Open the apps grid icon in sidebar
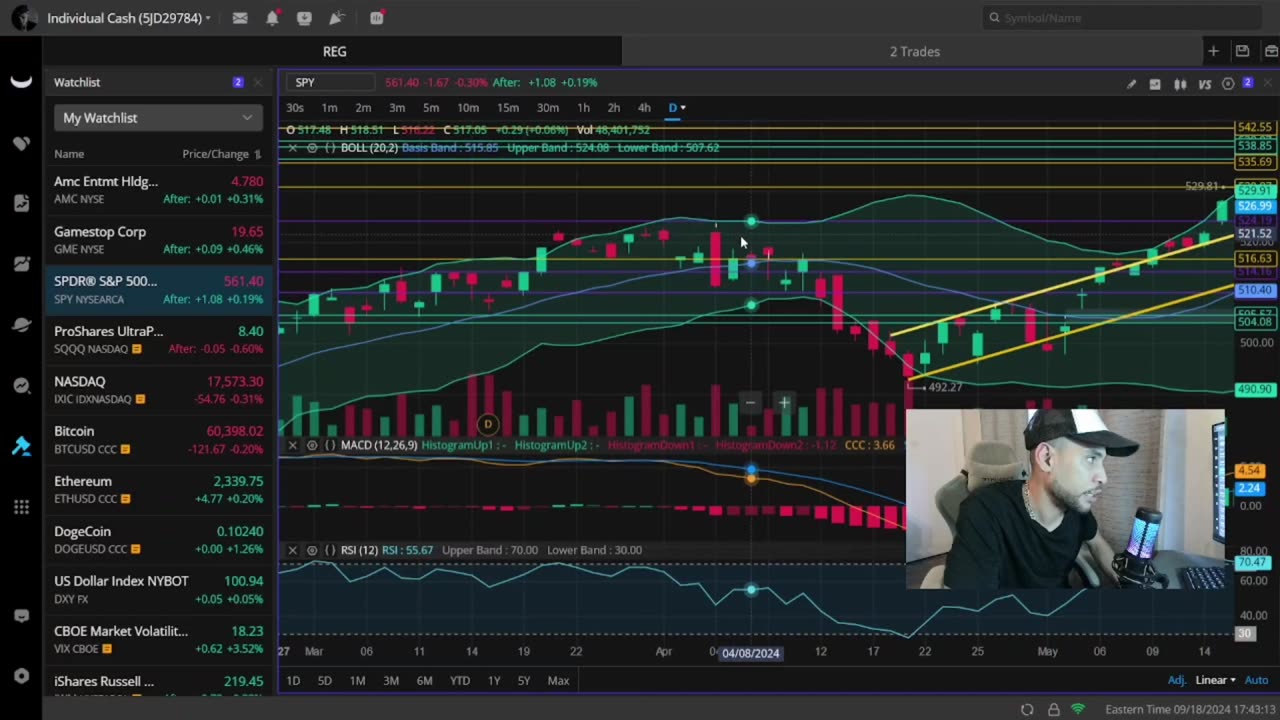 point(21,507)
